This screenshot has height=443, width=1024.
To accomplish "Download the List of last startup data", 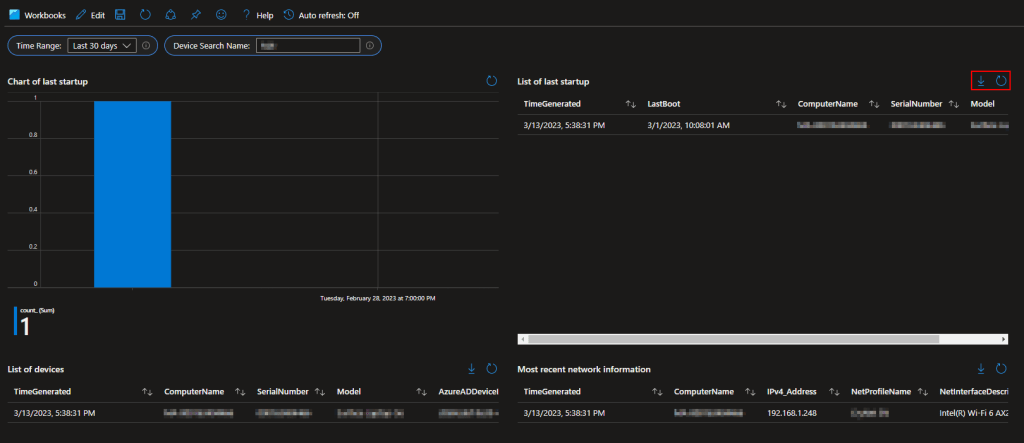I will [x=981, y=81].
